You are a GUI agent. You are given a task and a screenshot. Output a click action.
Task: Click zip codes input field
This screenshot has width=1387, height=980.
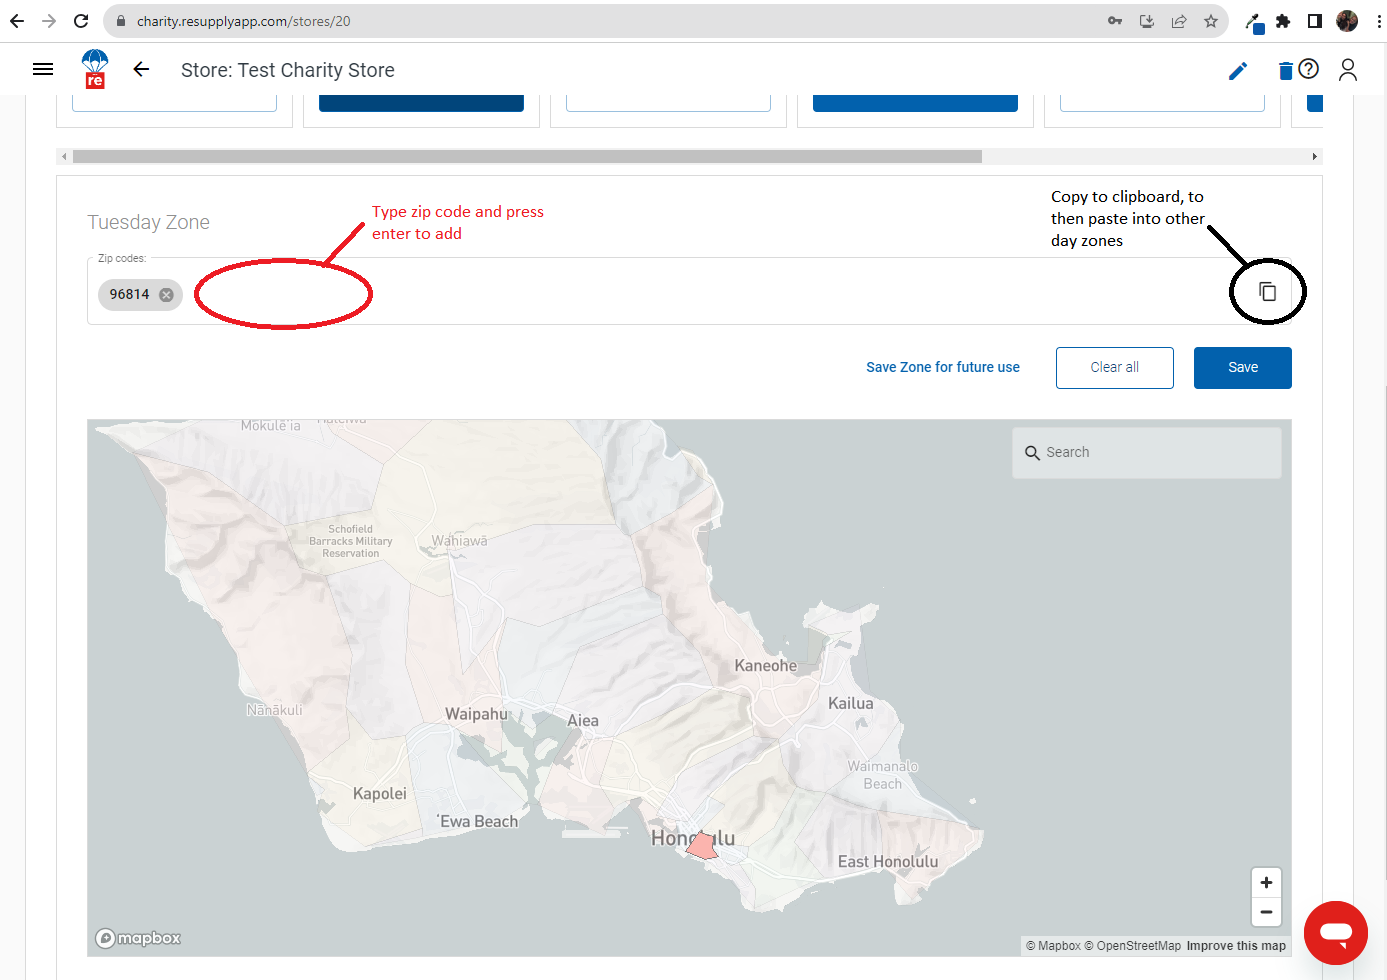click(689, 291)
